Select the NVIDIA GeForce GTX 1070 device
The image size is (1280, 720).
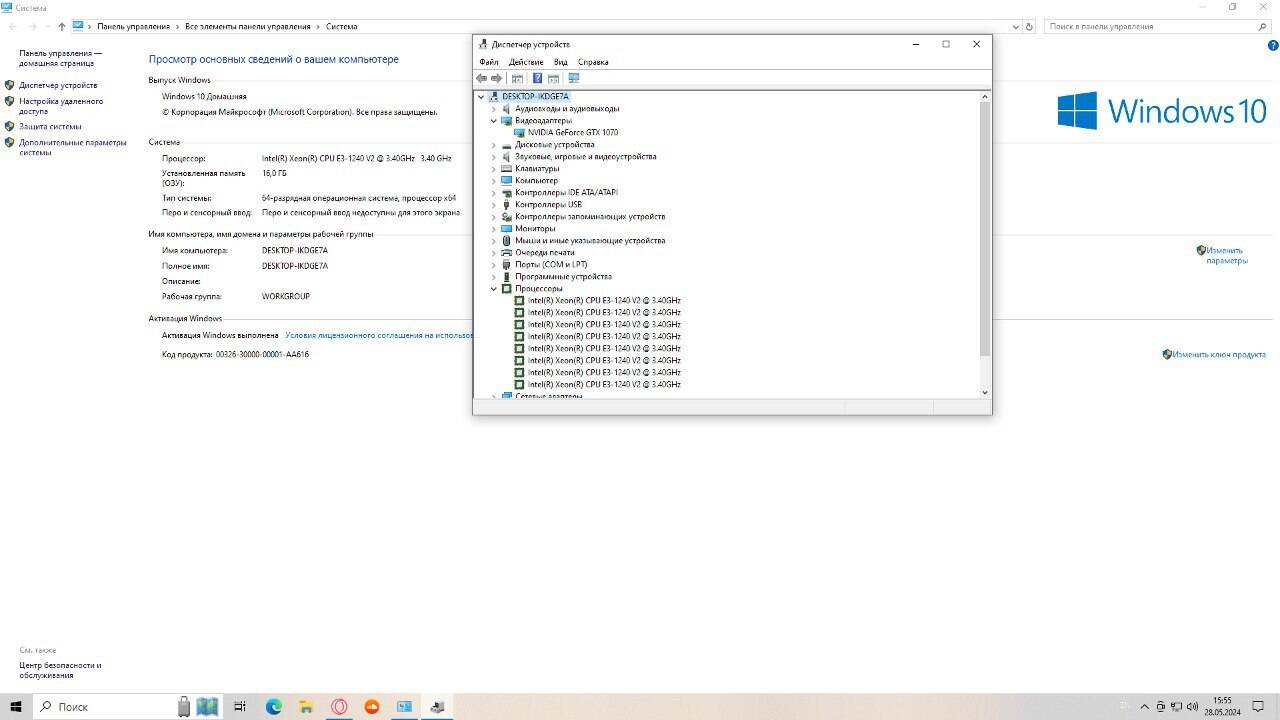pyautogui.click(x=572, y=133)
